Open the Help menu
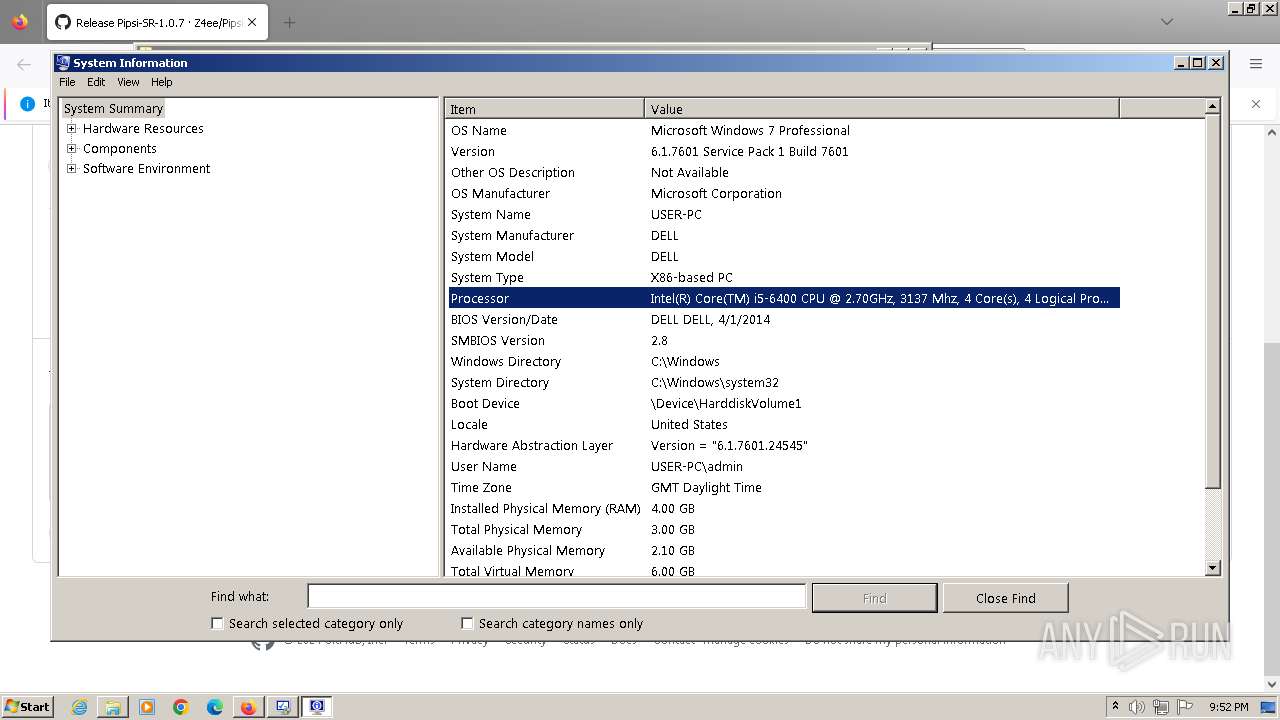The width and height of the screenshot is (1280, 720). click(162, 82)
